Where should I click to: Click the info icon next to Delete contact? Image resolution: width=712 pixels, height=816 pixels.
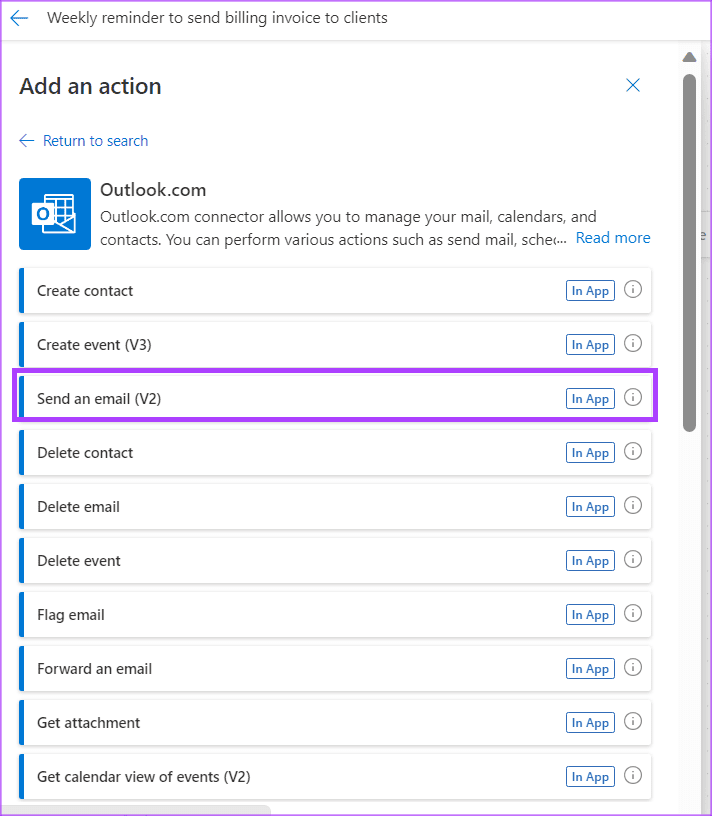[632, 452]
